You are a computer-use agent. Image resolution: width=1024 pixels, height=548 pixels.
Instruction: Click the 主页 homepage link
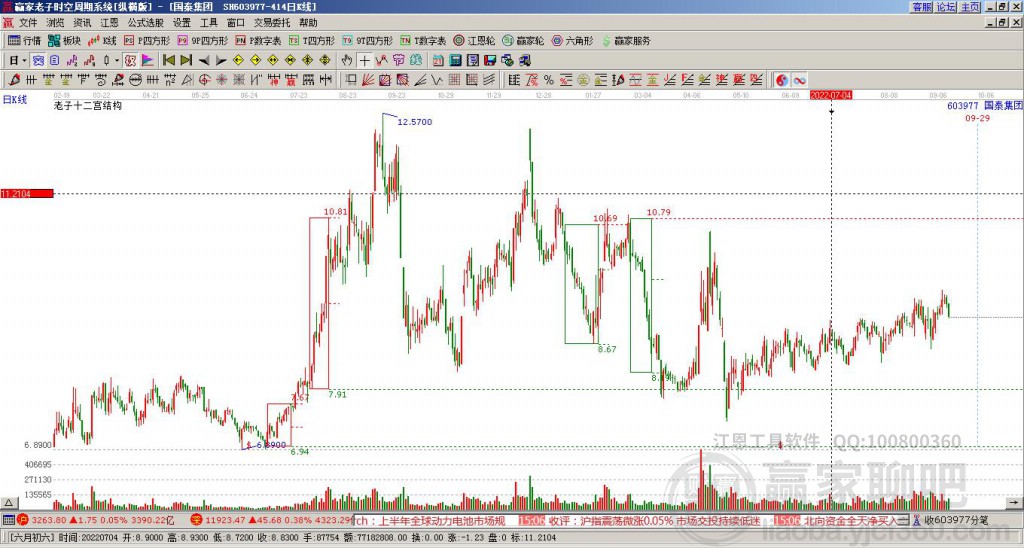970,7
